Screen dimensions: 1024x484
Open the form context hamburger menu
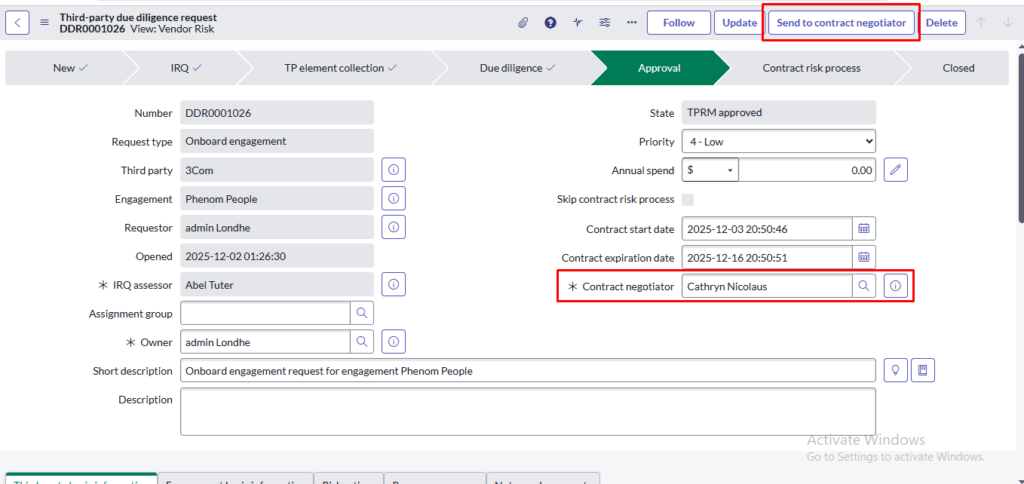coord(44,23)
